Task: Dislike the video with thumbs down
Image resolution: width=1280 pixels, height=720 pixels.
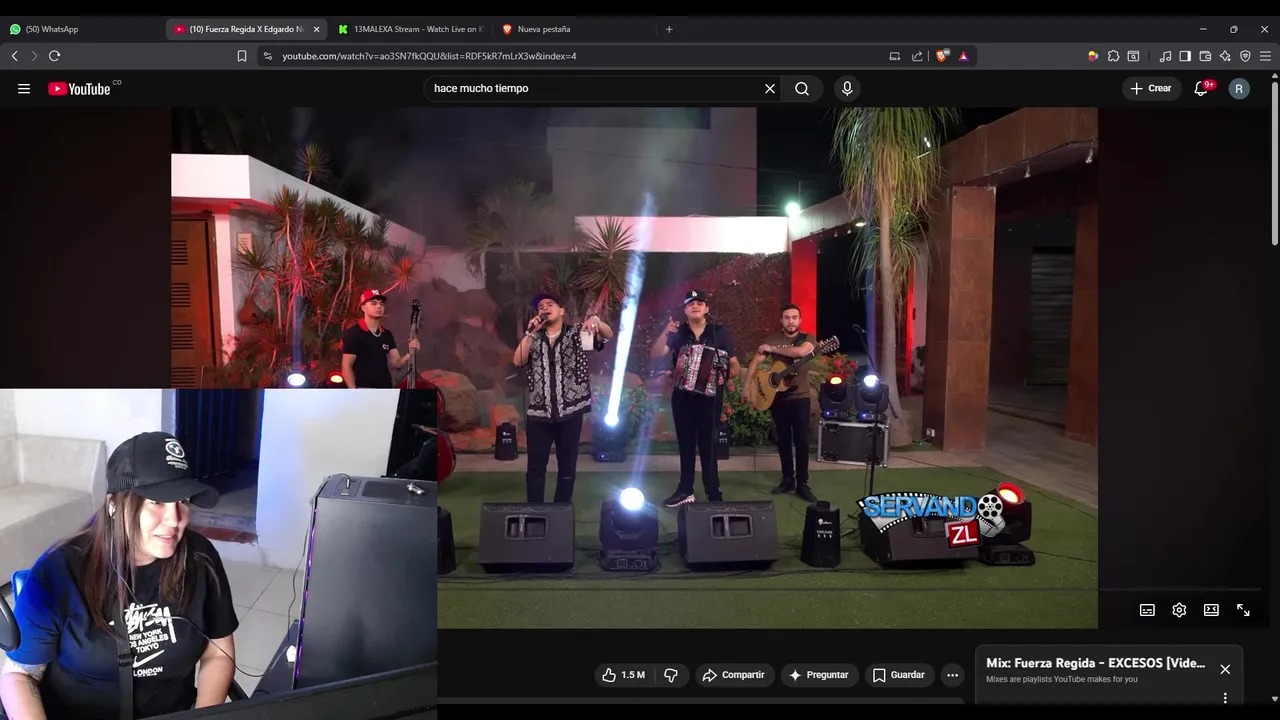Action: click(671, 675)
